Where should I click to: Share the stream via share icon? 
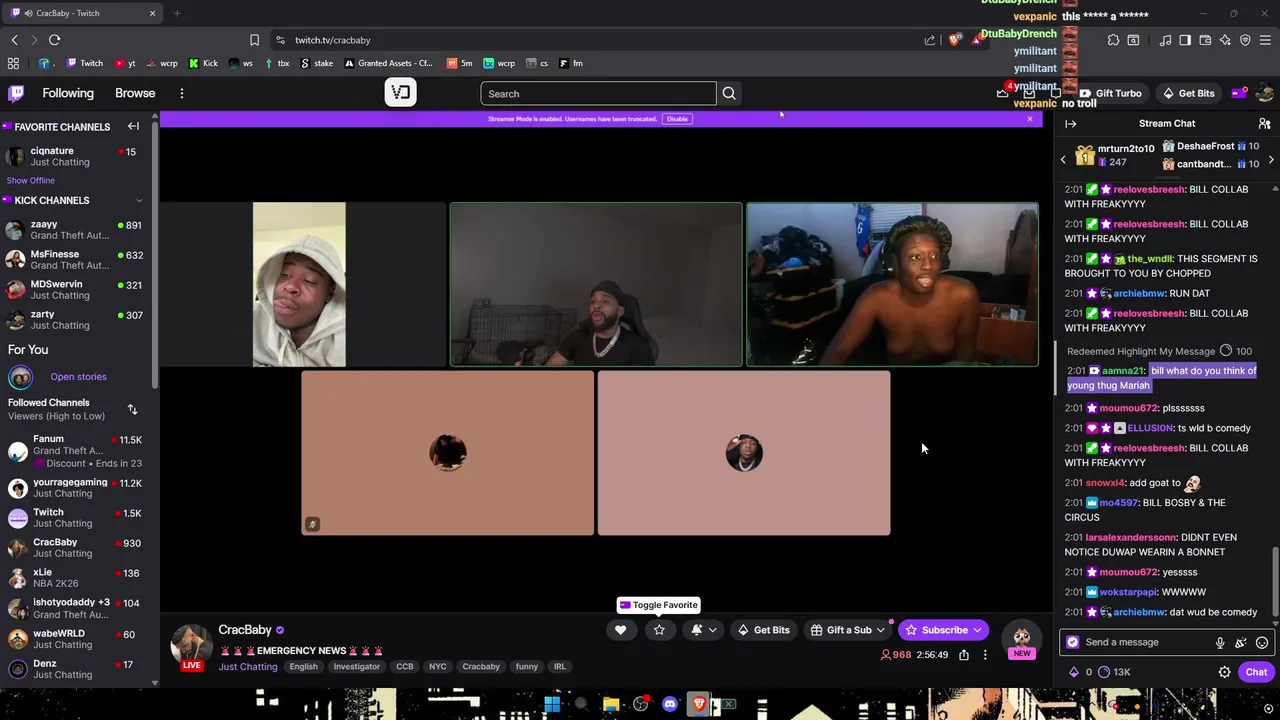(x=964, y=655)
